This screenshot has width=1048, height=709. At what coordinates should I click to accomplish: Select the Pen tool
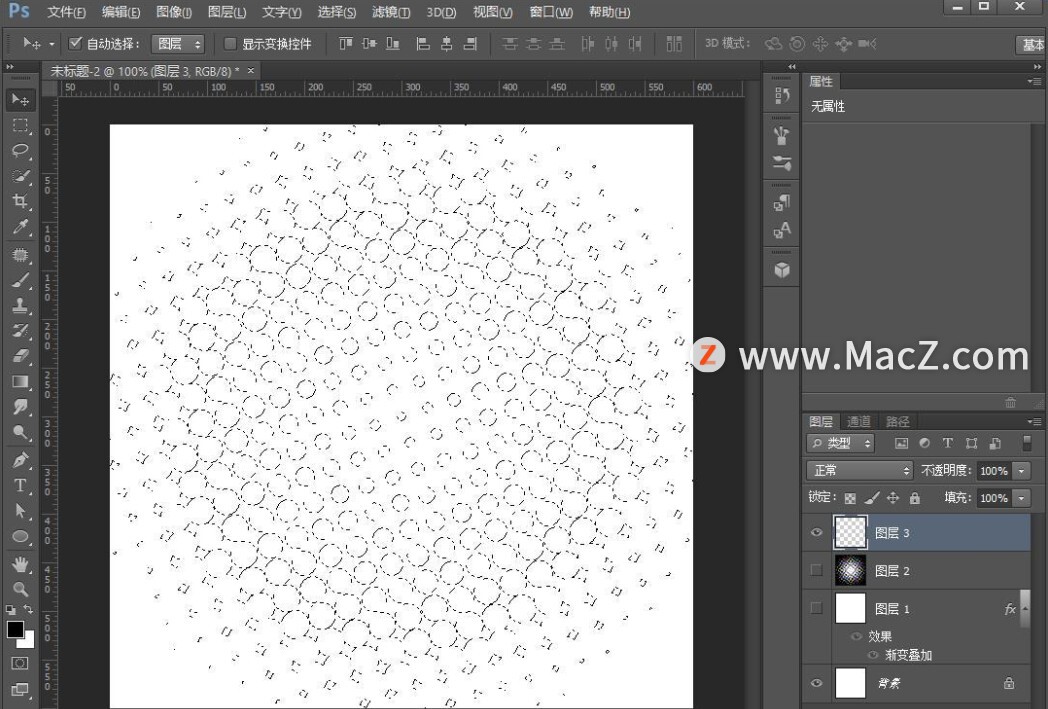(x=20, y=460)
